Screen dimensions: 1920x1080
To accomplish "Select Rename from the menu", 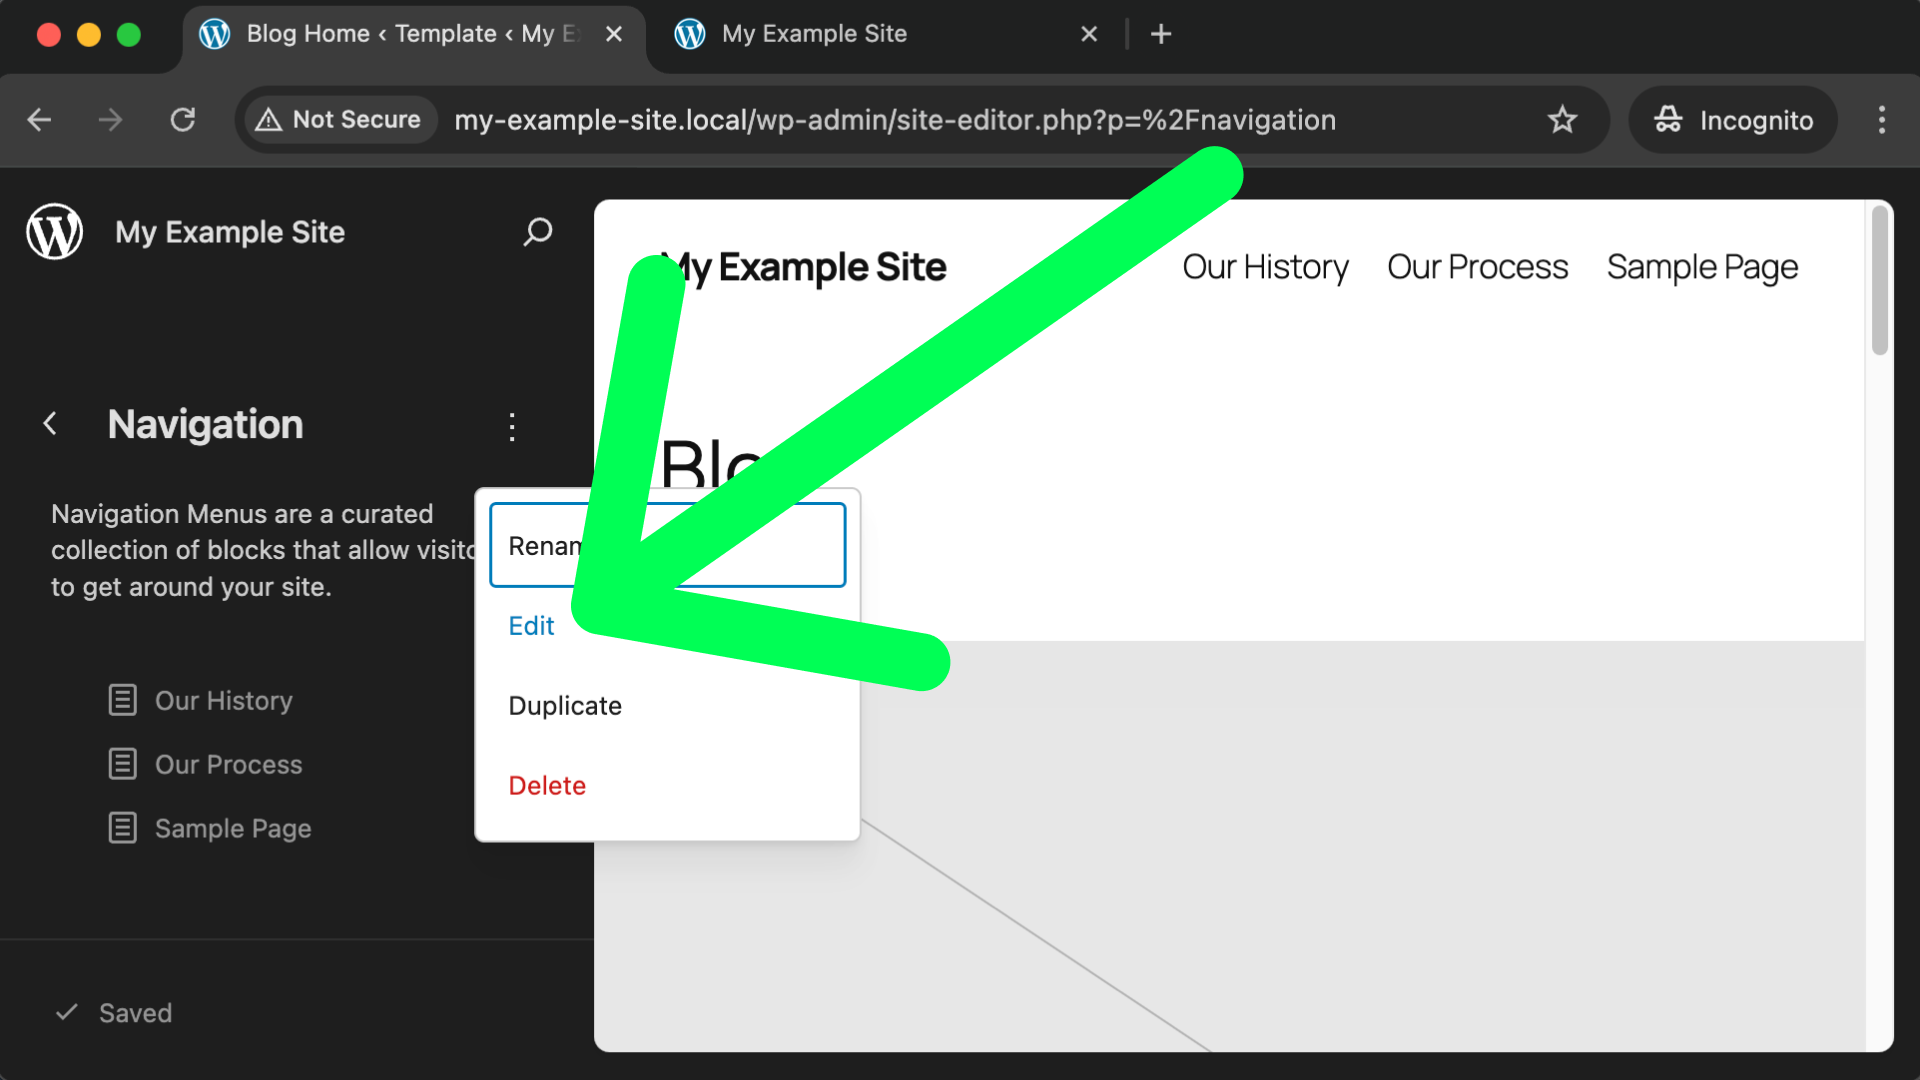I will click(x=540, y=546).
